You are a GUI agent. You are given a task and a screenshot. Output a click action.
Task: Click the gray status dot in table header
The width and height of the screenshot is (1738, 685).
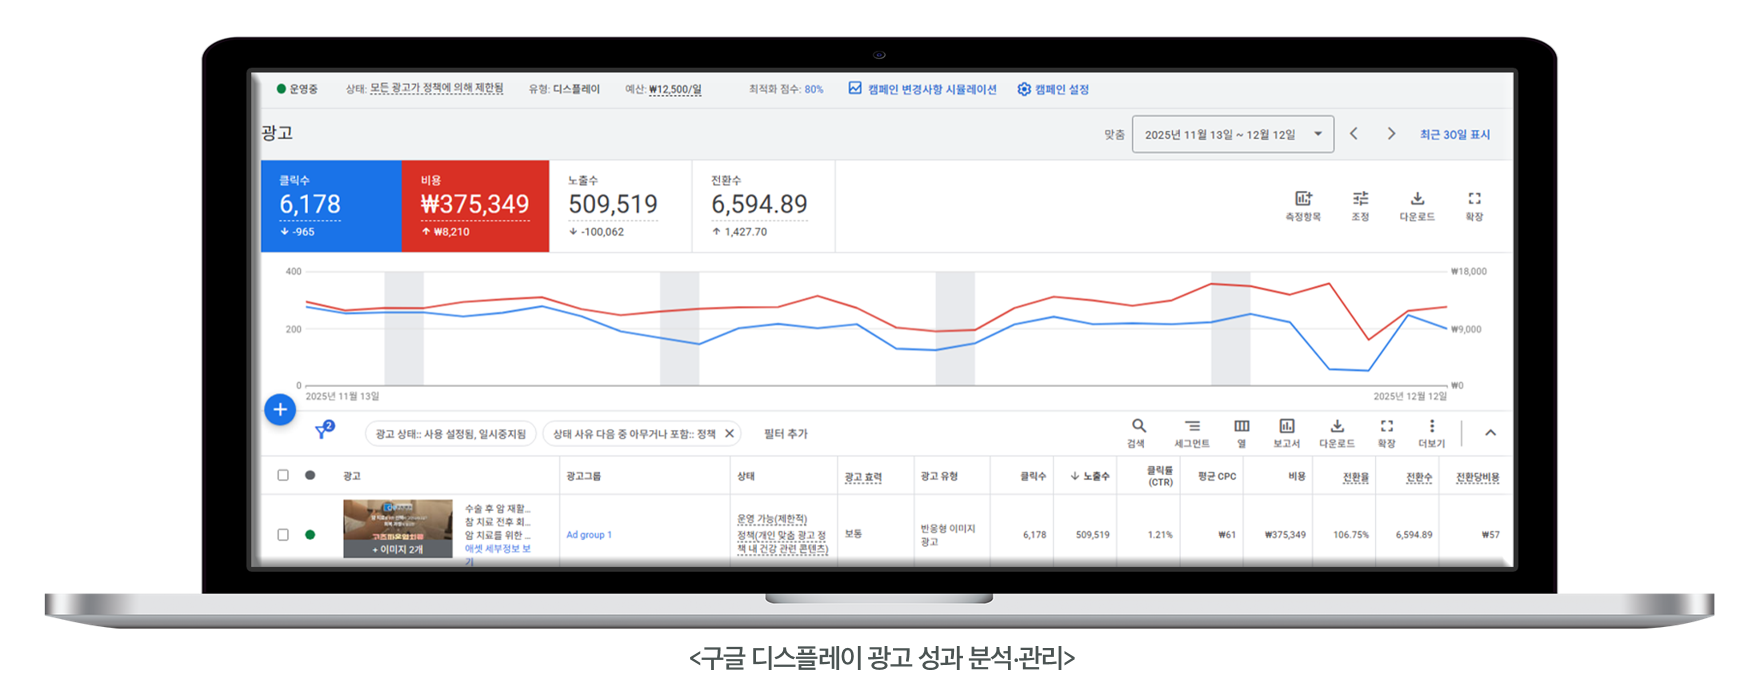click(x=310, y=475)
